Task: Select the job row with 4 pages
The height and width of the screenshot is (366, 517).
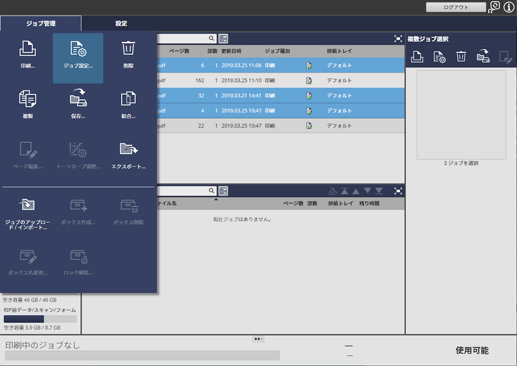Action: 281,111
